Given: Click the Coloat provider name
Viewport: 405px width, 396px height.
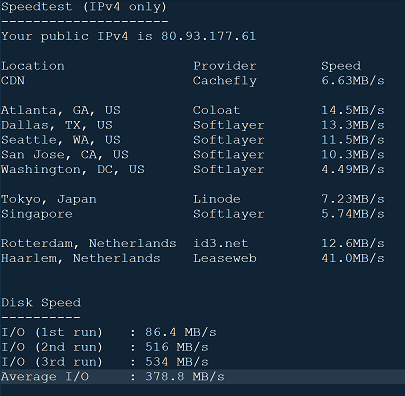Looking at the screenshot, I should pos(216,110).
